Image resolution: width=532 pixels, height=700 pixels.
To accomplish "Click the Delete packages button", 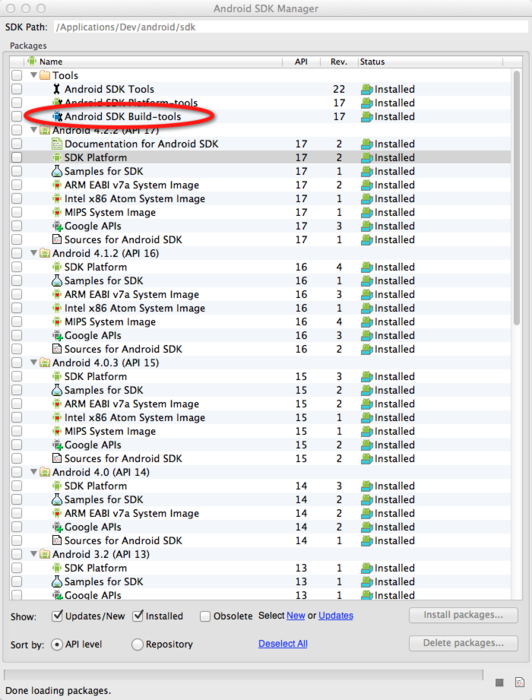I will coord(463,643).
